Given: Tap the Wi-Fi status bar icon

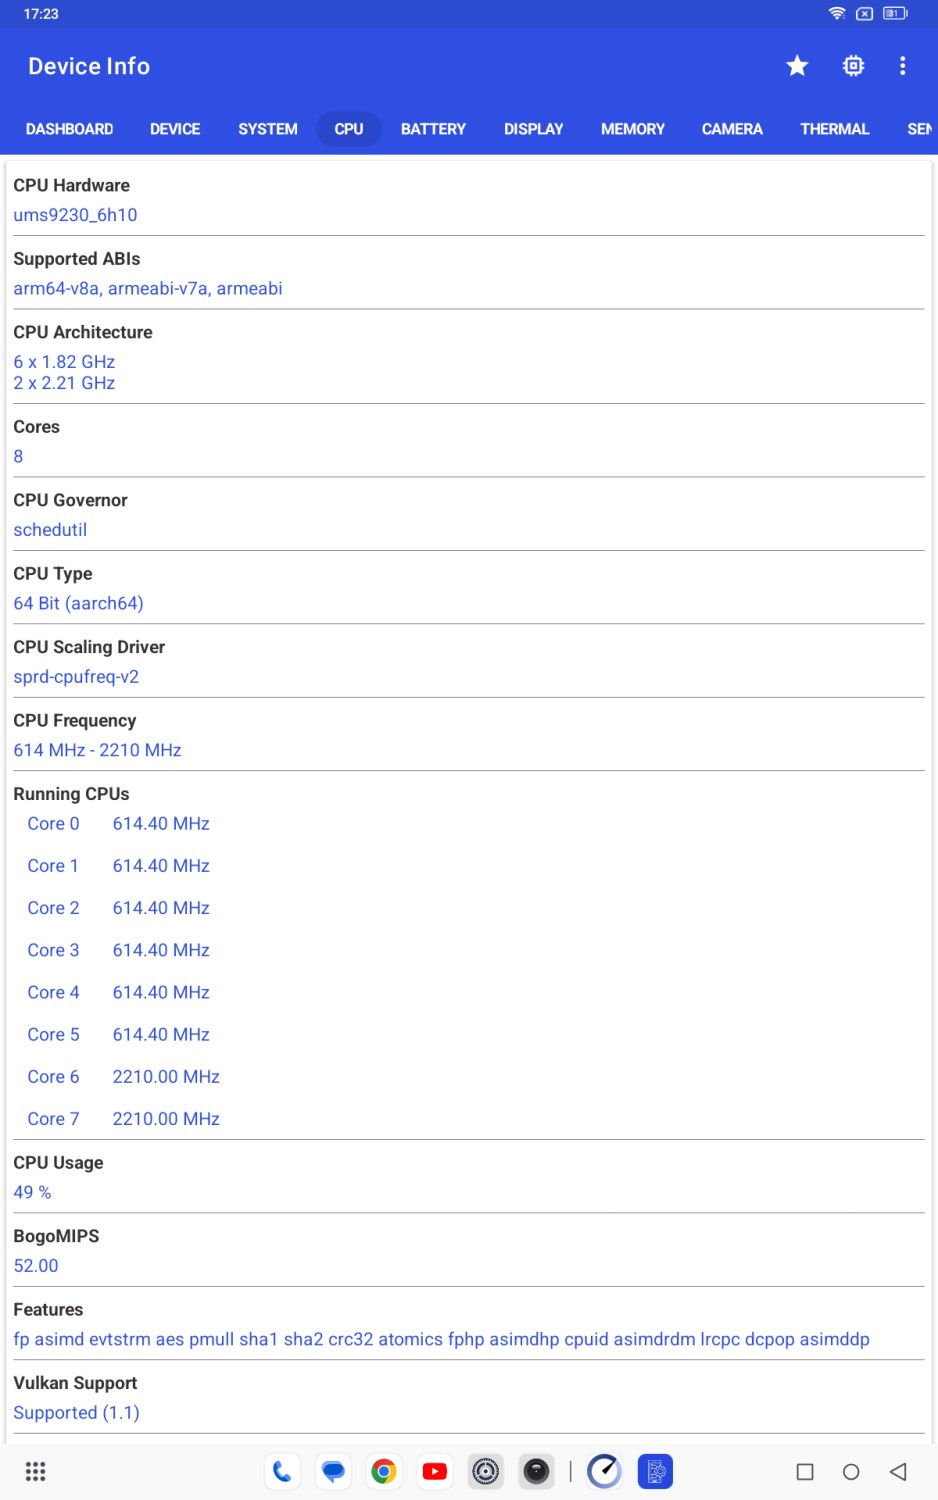Looking at the screenshot, I should pos(837,13).
